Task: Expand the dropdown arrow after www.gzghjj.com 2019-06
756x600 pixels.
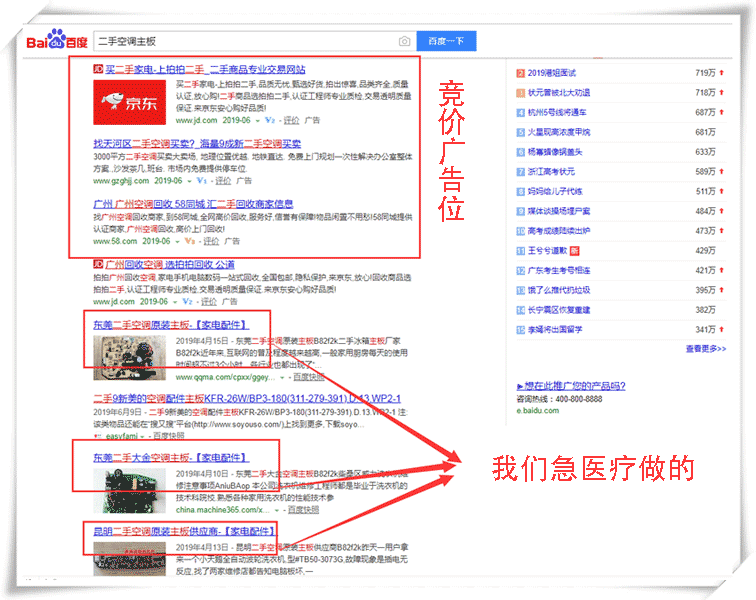Action: (x=188, y=181)
